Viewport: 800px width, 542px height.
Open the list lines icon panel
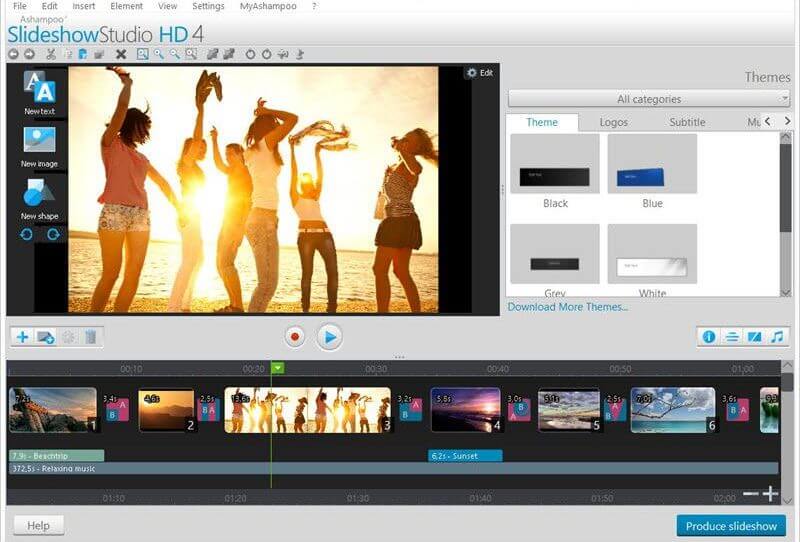[x=732, y=337]
